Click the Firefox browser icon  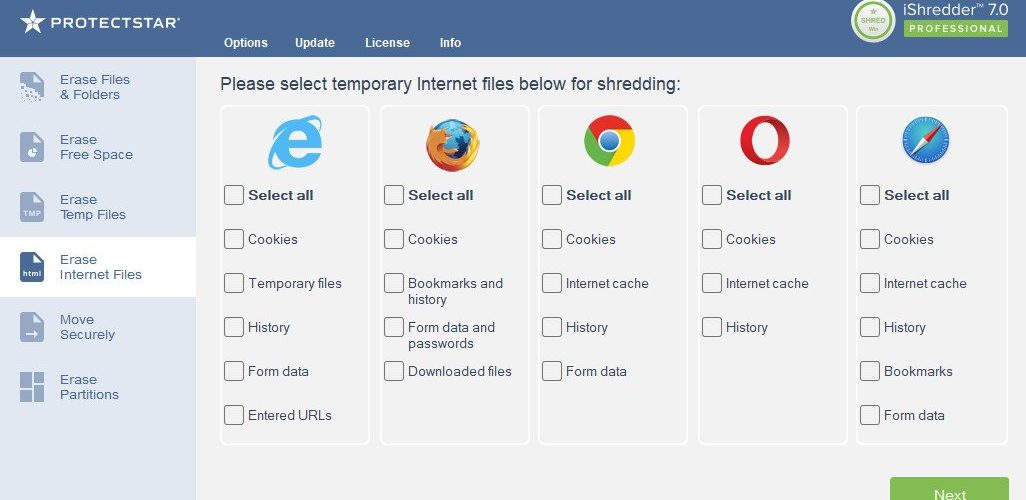453,145
